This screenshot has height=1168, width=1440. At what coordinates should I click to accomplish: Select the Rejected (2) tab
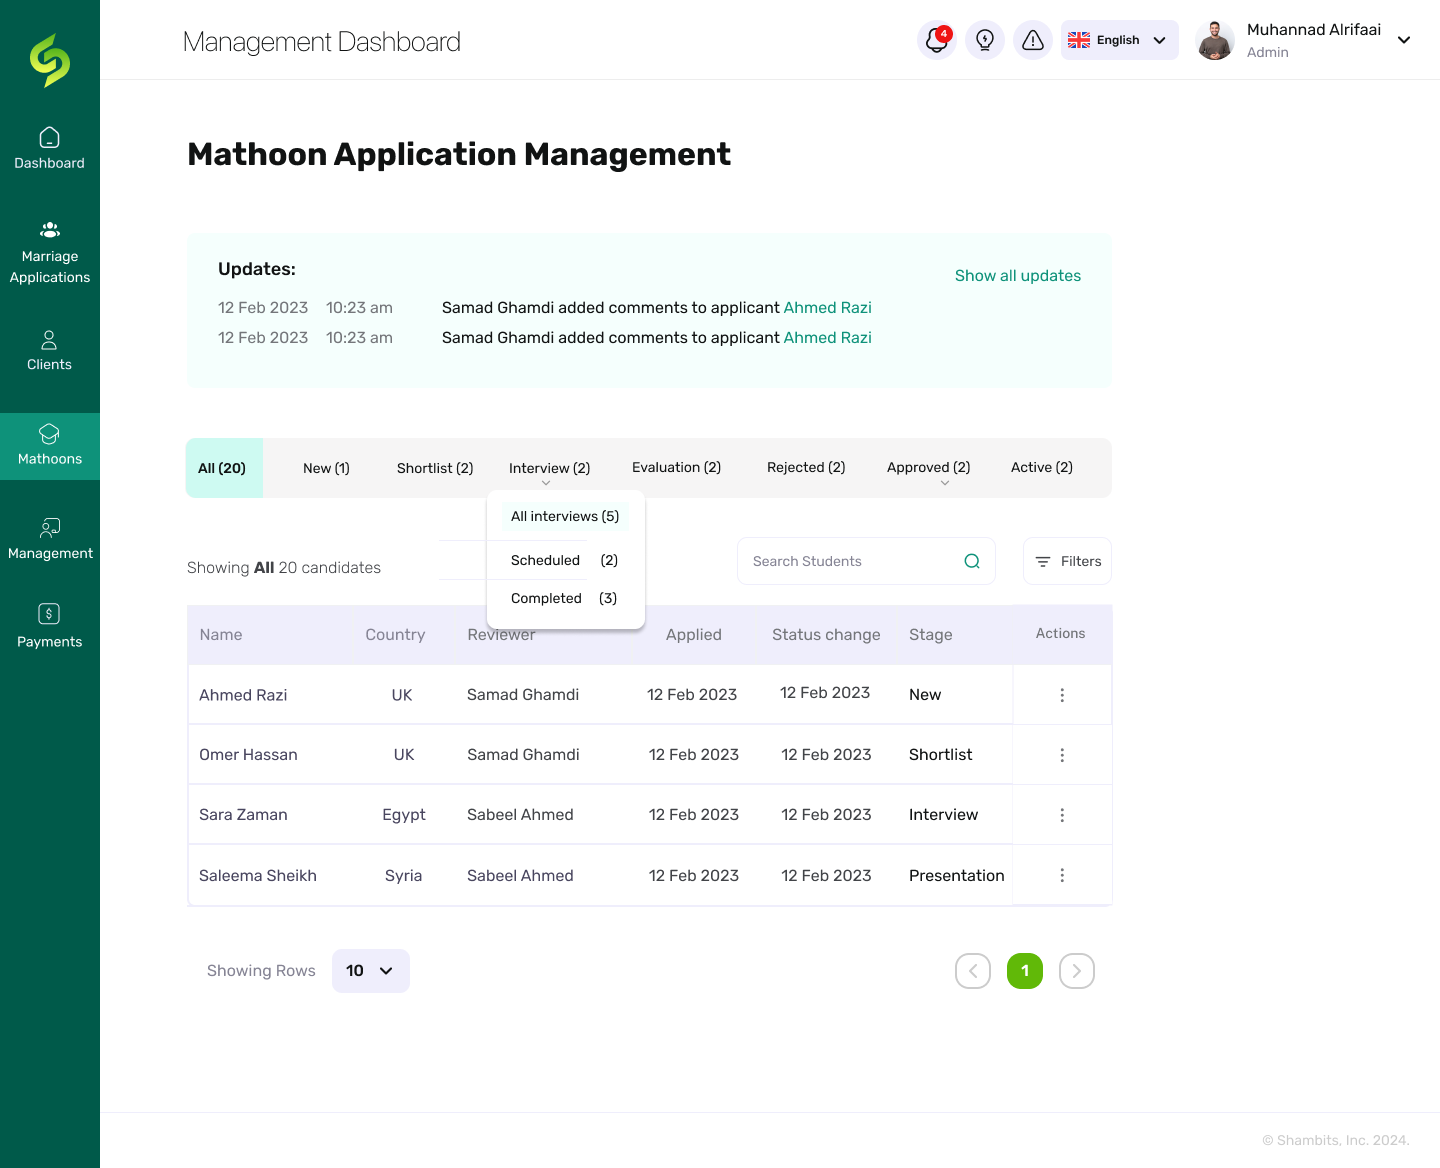pyautogui.click(x=806, y=467)
